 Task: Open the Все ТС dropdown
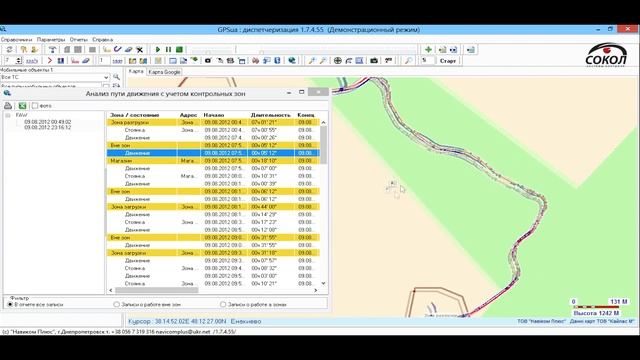106,77
